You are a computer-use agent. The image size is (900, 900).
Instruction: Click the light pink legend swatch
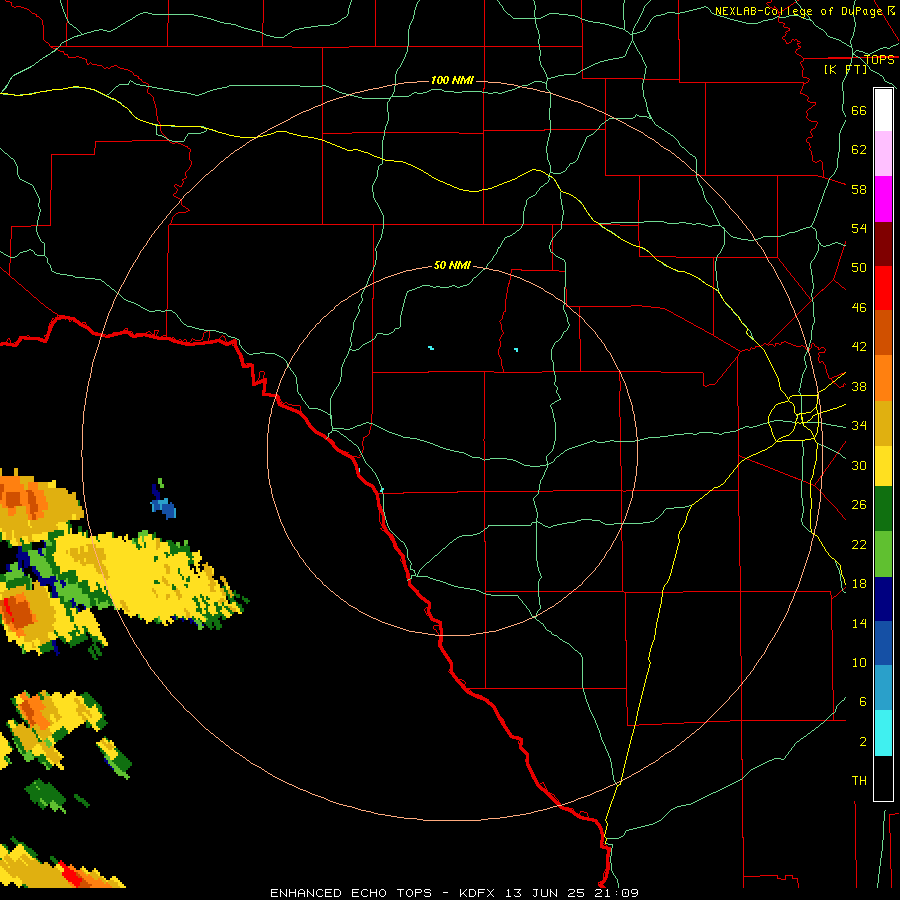click(x=883, y=154)
